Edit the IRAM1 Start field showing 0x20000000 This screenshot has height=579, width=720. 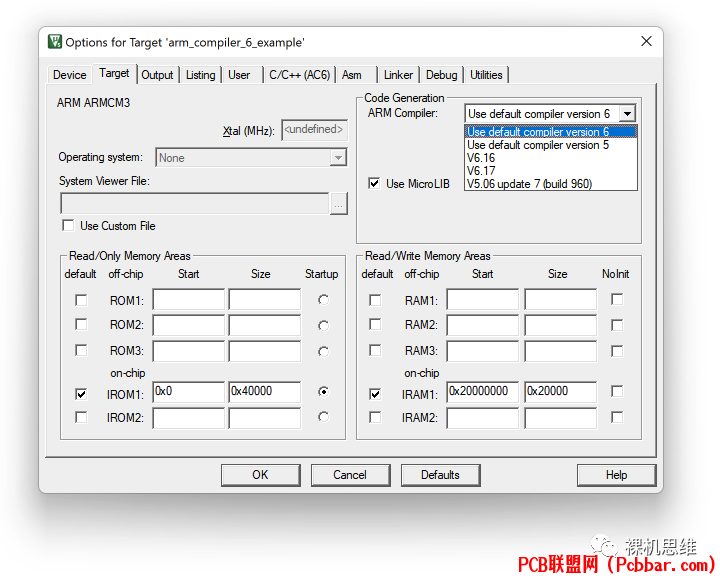pyautogui.click(x=483, y=392)
